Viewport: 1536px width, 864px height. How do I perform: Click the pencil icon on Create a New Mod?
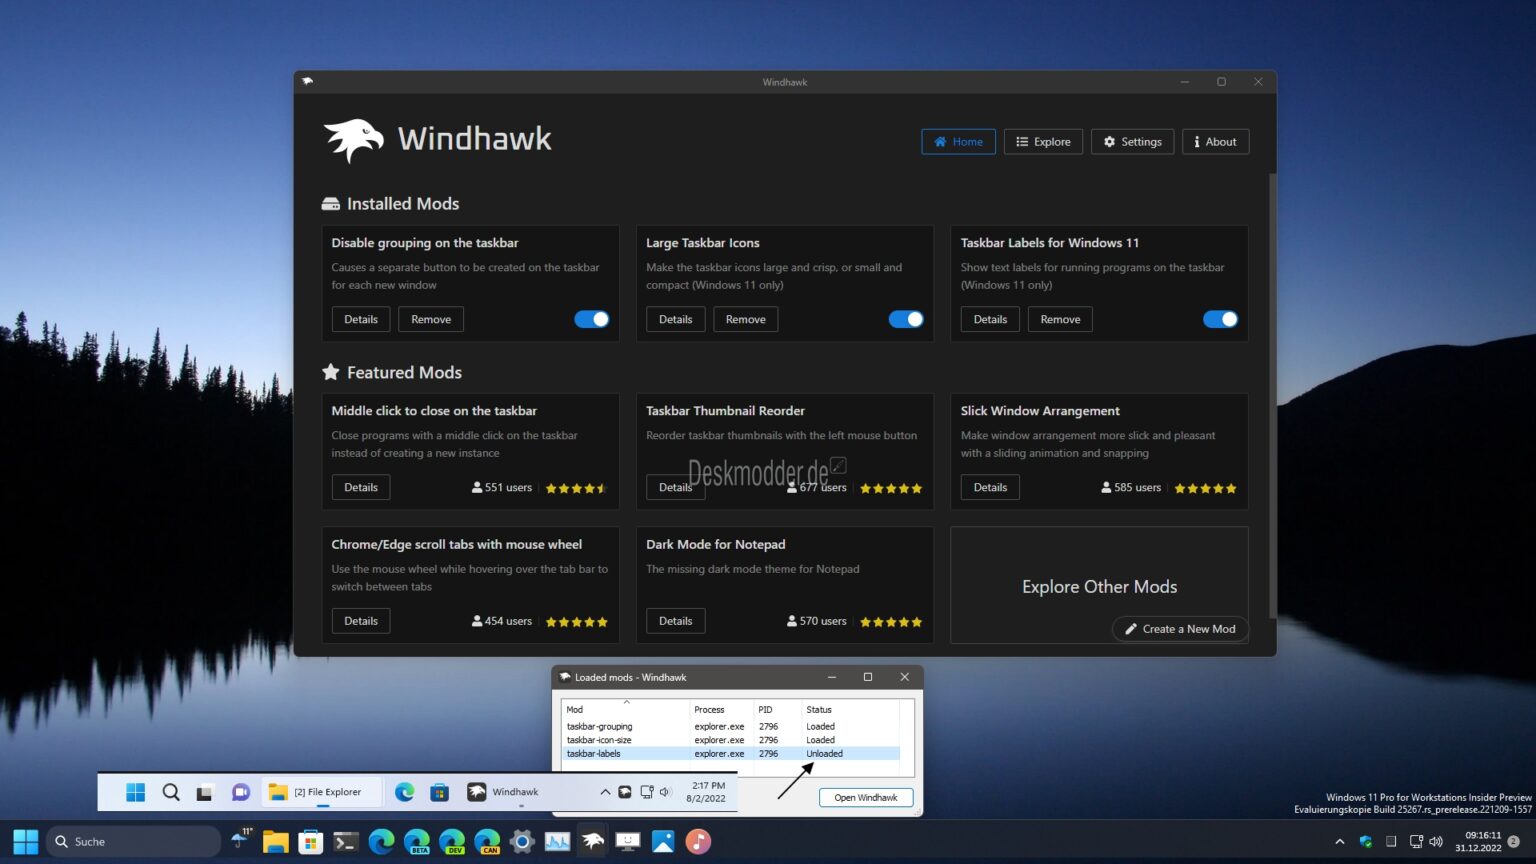point(1131,629)
